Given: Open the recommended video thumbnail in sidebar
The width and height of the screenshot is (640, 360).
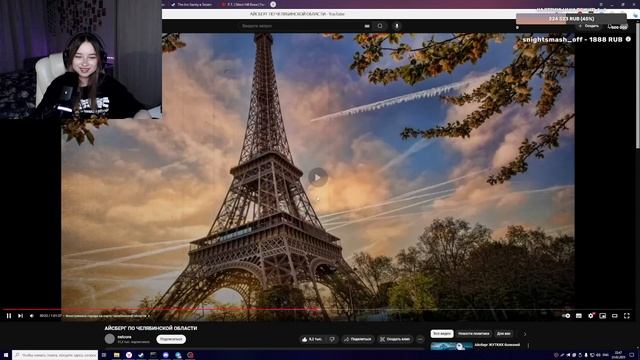Looking at the screenshot, I should 451,346.
